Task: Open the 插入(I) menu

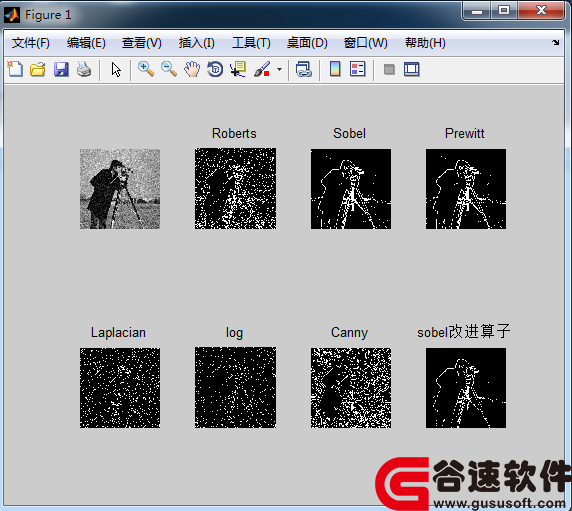Action: click(x=197, y=43)
